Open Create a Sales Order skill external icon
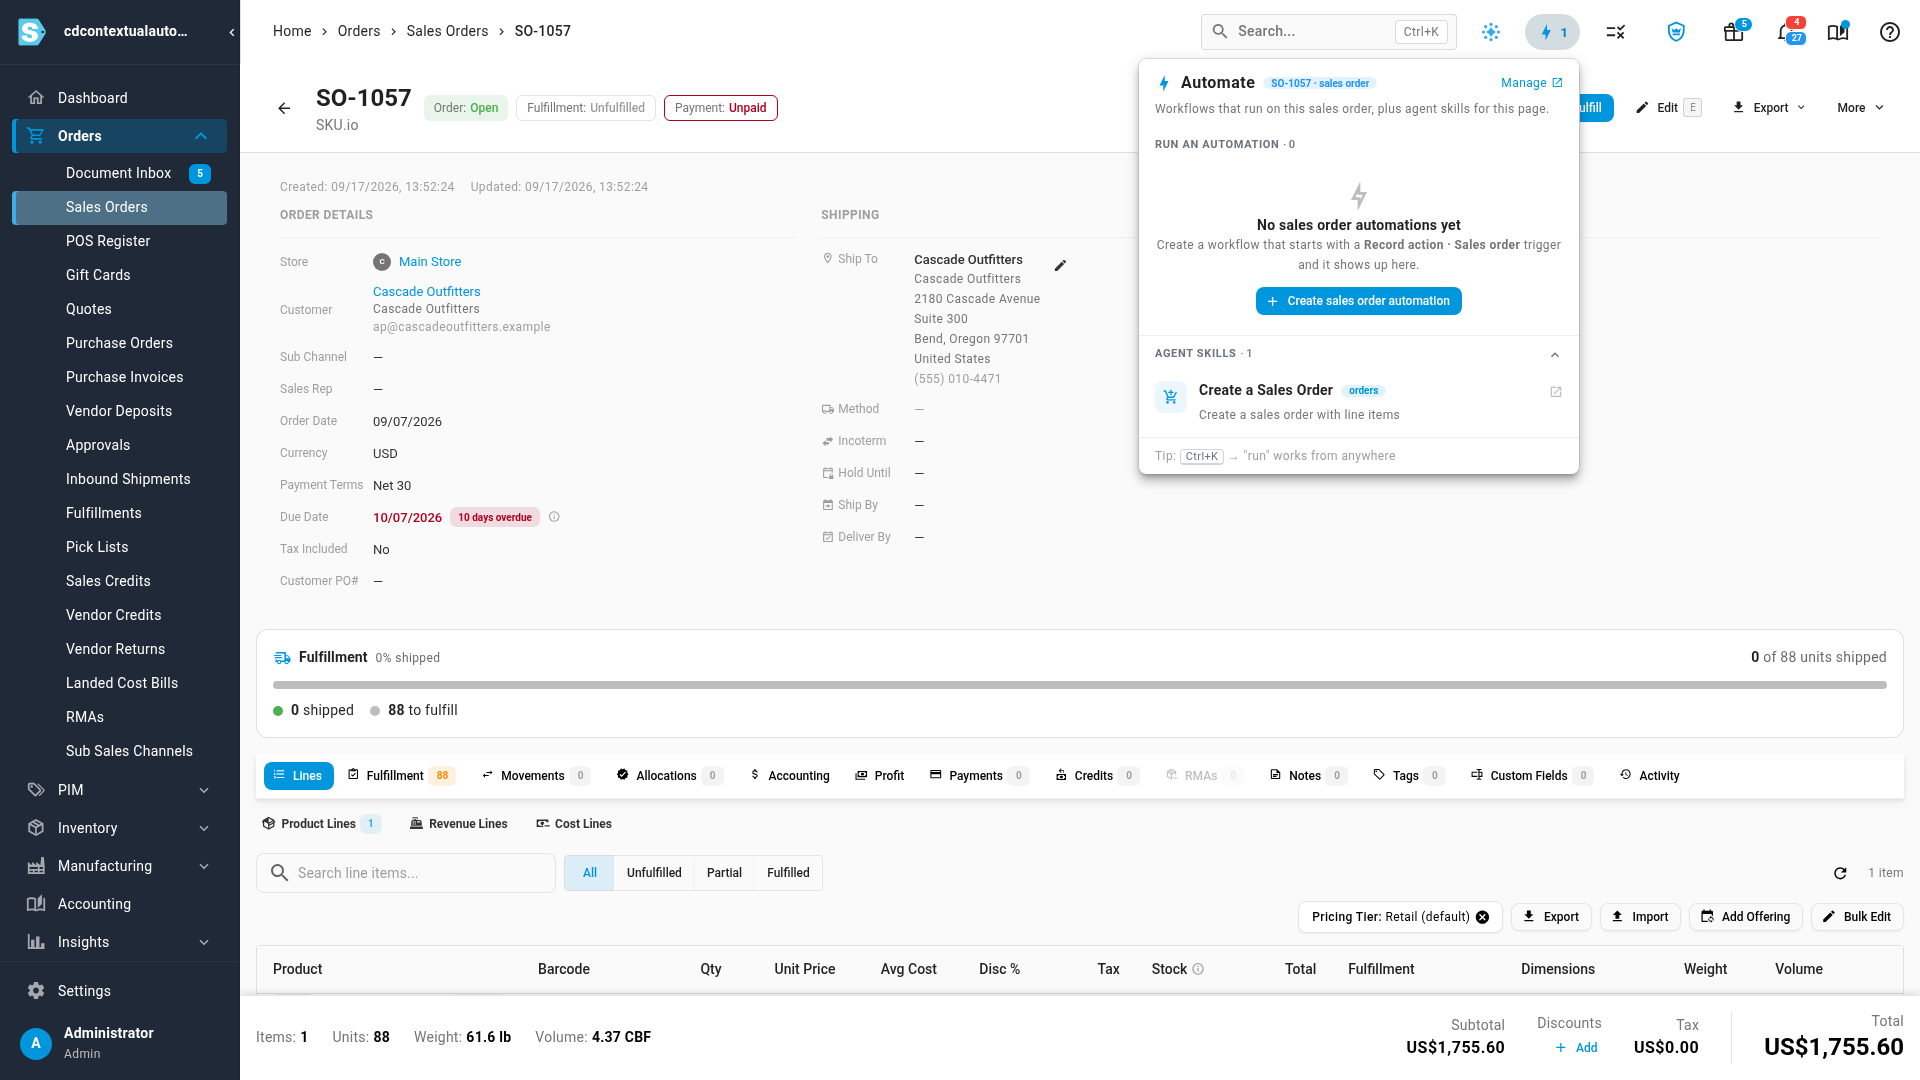Screen dimensions: 1920x1080 coord(1556,392)
